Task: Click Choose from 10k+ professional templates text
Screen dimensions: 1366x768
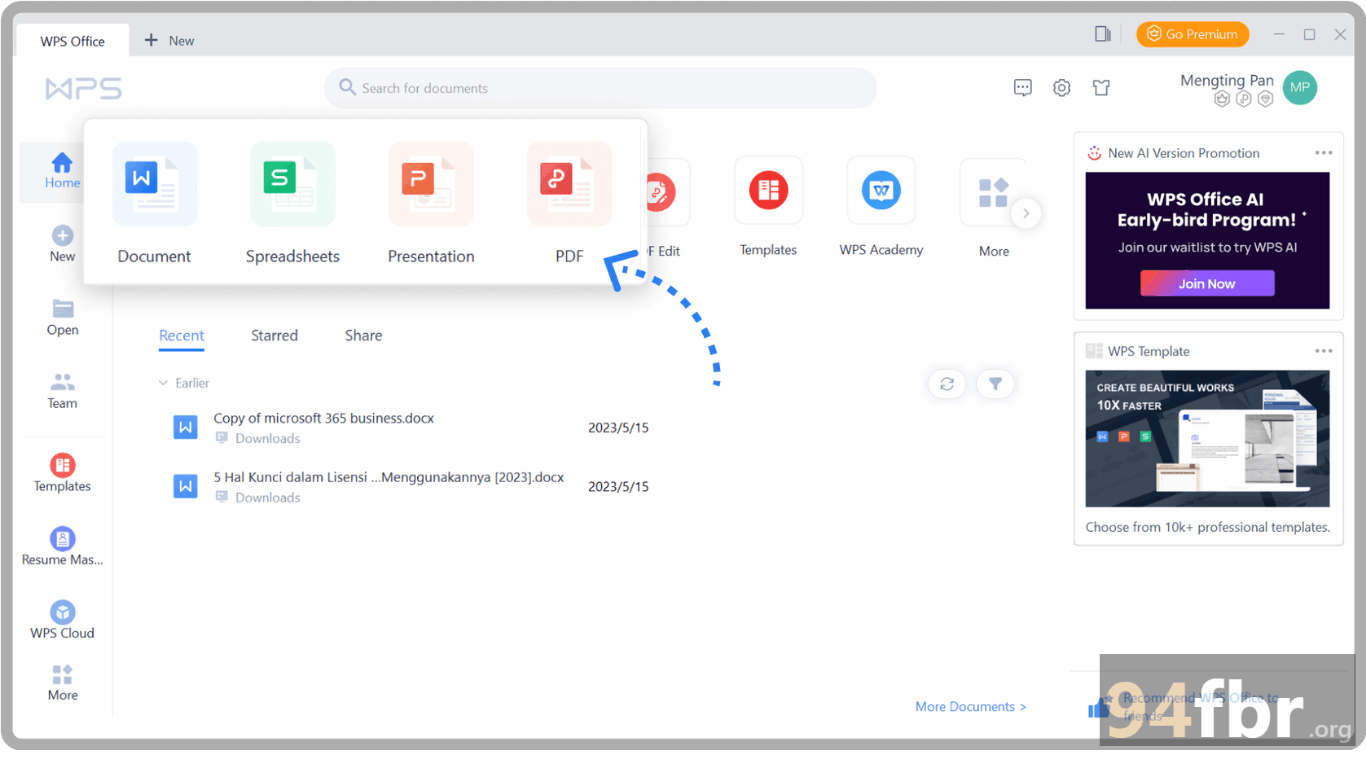Action: [1207, 527]
